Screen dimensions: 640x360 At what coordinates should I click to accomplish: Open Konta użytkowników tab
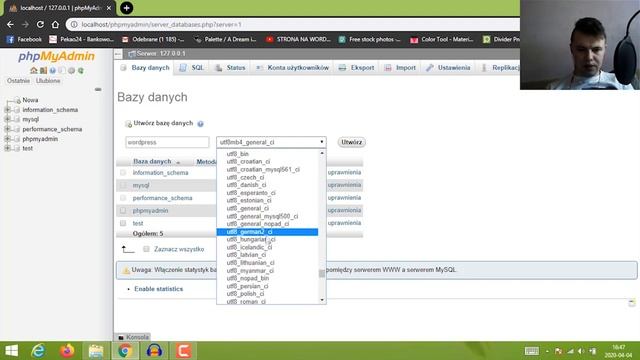point(293,68)
